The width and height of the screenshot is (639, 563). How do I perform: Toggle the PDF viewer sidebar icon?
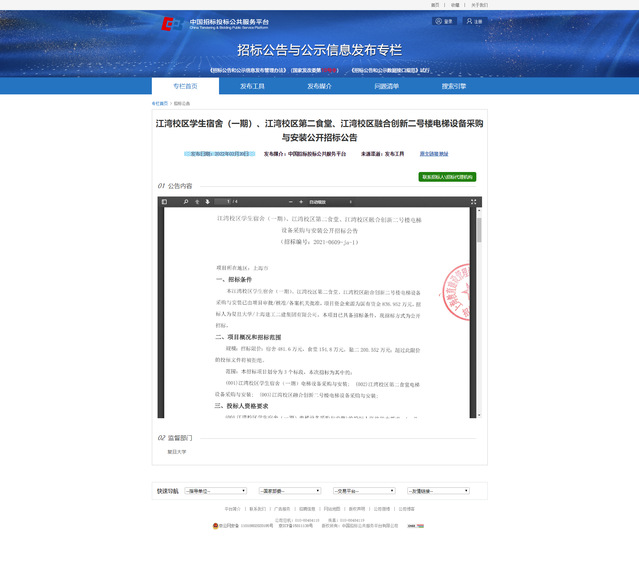pos(165,202)
